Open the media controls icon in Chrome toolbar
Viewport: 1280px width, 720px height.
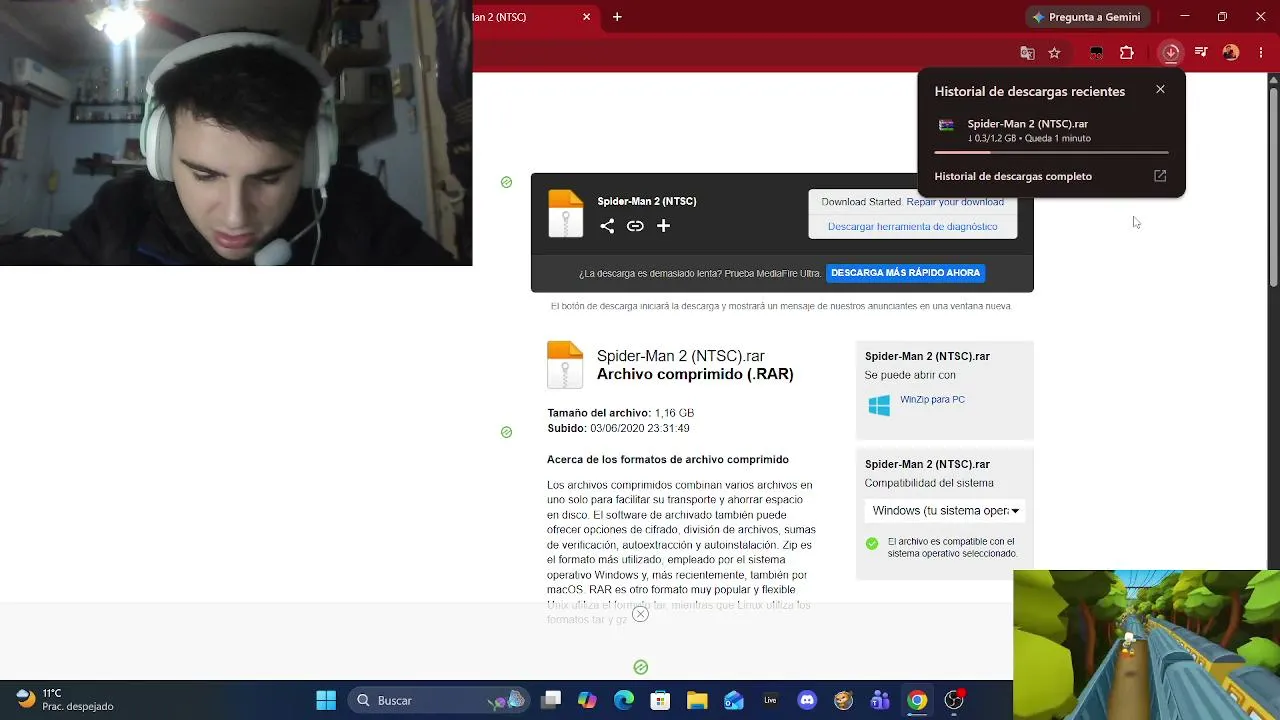point(1201,53)
